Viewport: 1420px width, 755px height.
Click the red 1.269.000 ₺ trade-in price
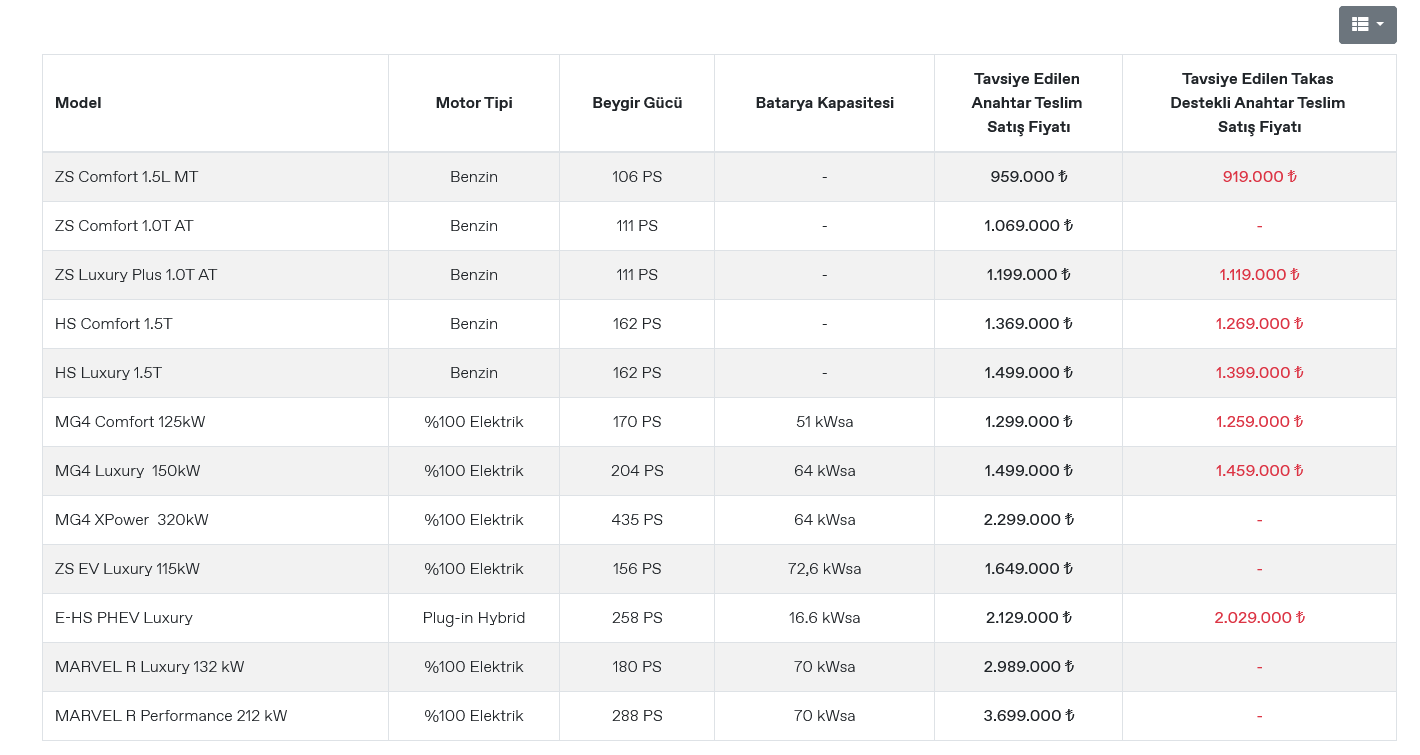click(x=1259, y=324)
